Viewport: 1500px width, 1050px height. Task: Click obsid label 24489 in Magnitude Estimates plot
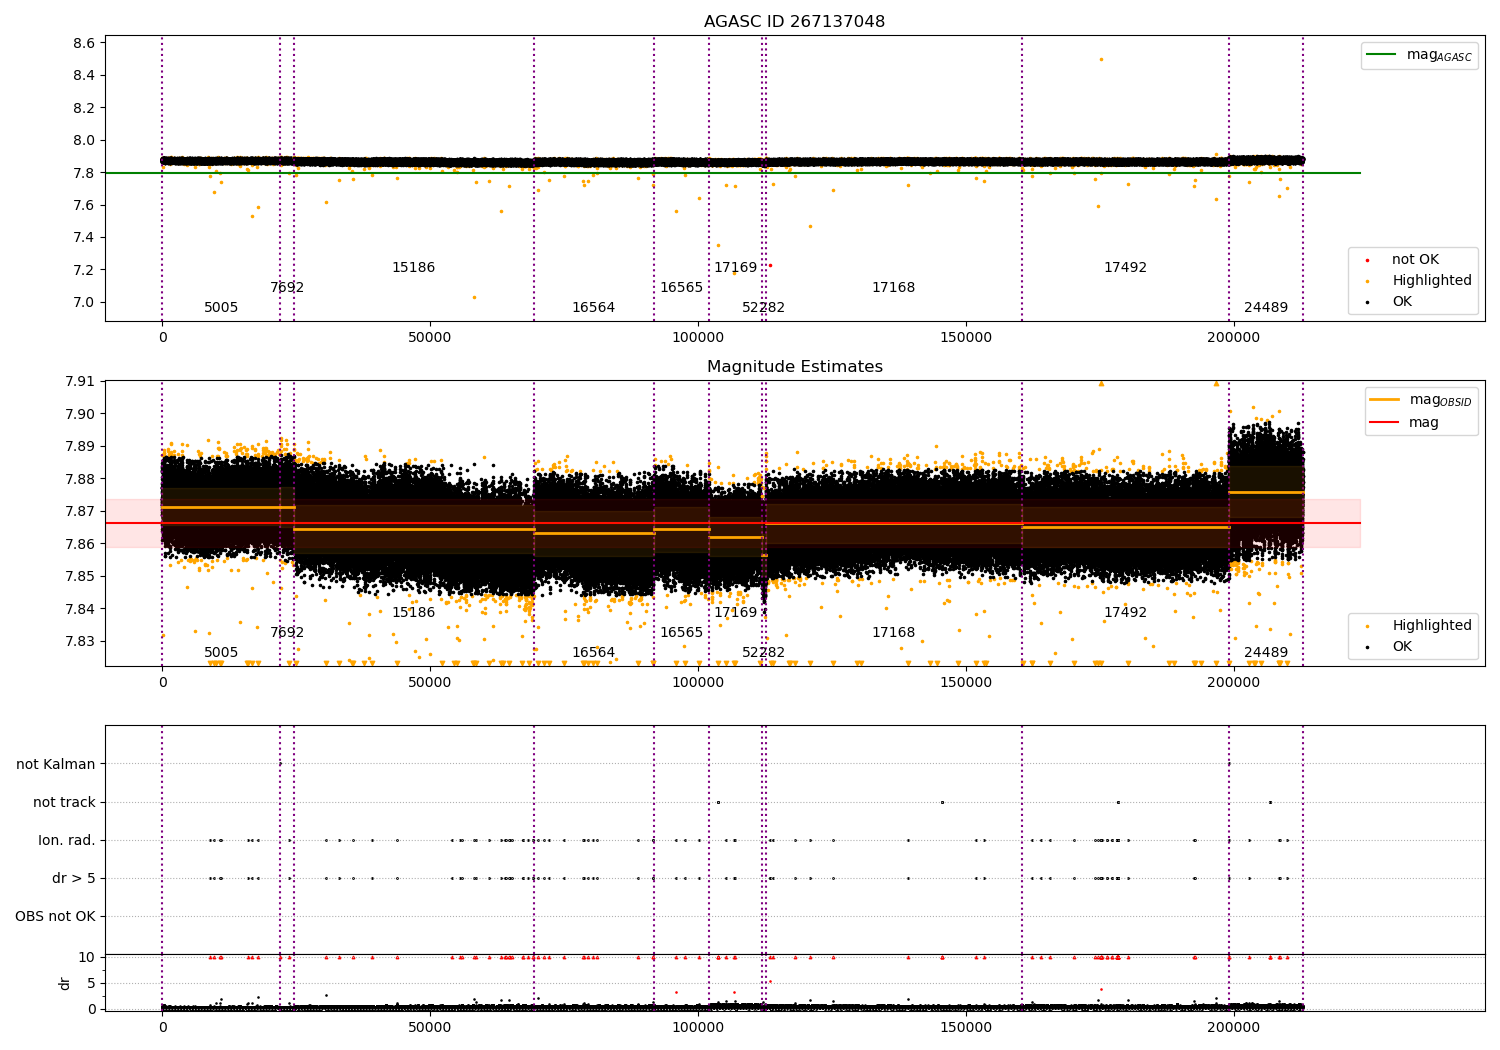point(1266,653)
